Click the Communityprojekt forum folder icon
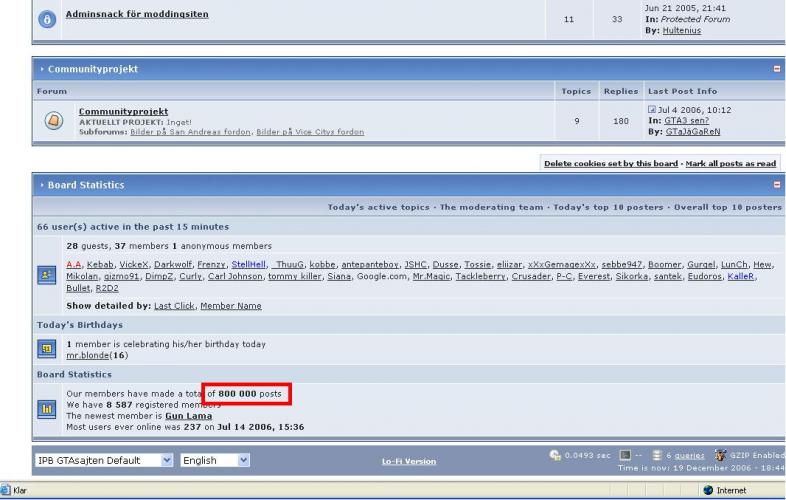 coord(53,120)
